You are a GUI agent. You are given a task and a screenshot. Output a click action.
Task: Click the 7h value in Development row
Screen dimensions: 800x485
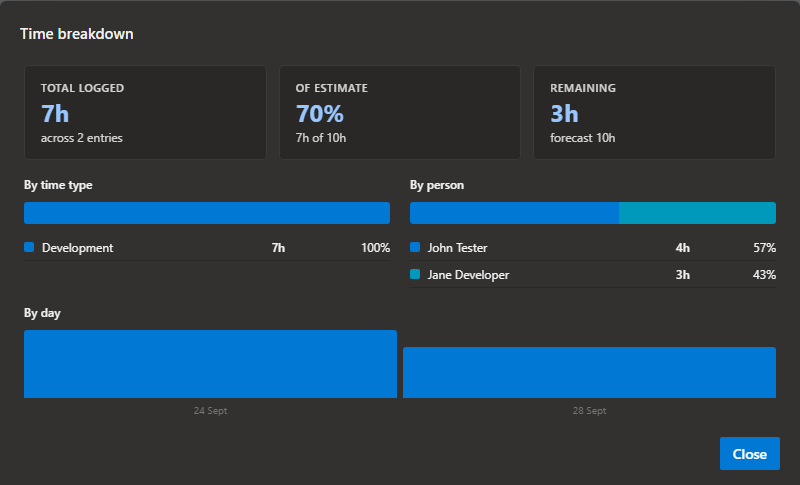278,248
